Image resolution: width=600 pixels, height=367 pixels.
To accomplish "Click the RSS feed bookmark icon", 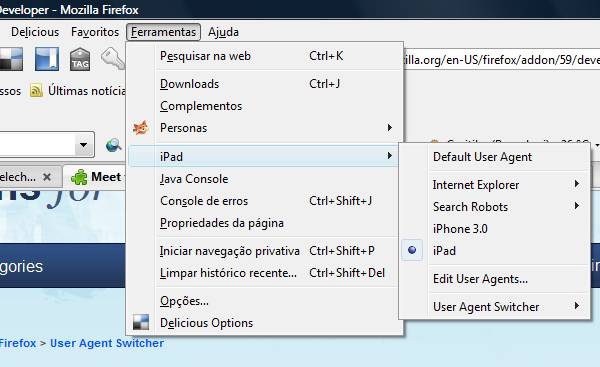I will pyautogui.click(x=36, y=91).
